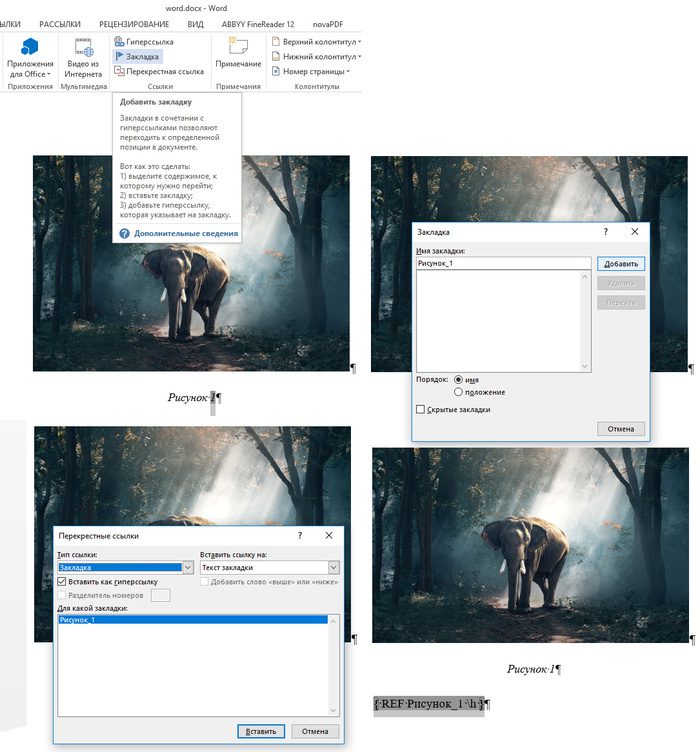Viewport: 700px width, 752px height.
Task: Enable the Скрытые закладки checkbox
Action: [x=420, y=410]
